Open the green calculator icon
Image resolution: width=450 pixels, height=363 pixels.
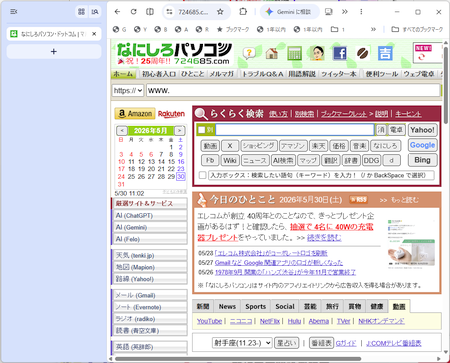294,53
